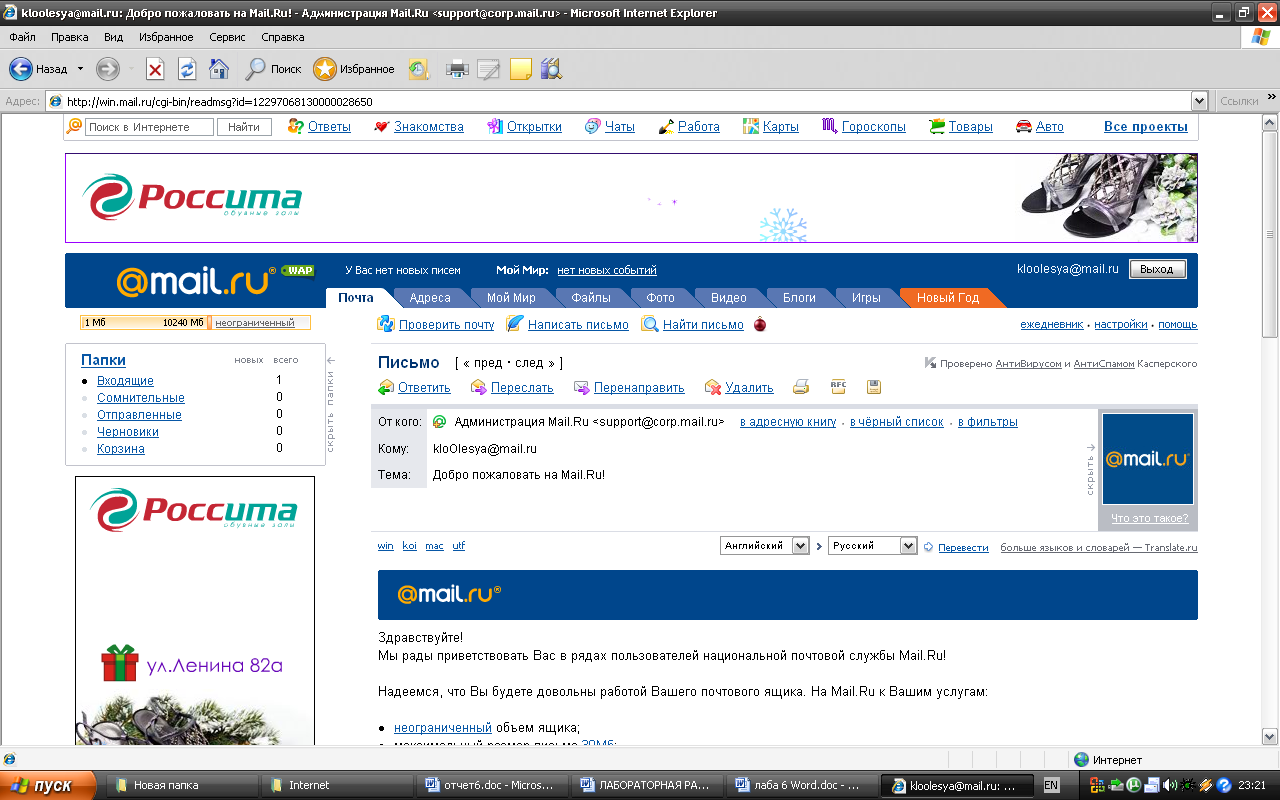The image size is (1280, 800).
Task: Click the Перевести translate link
Action: click(x=964, y=547)
